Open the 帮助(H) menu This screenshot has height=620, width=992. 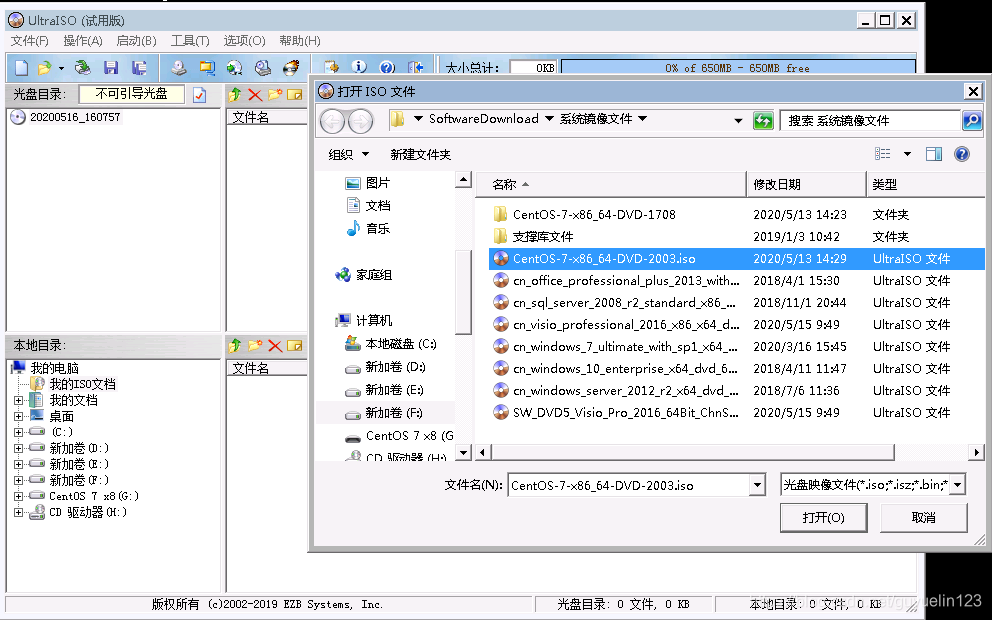(x=300, y=40)
